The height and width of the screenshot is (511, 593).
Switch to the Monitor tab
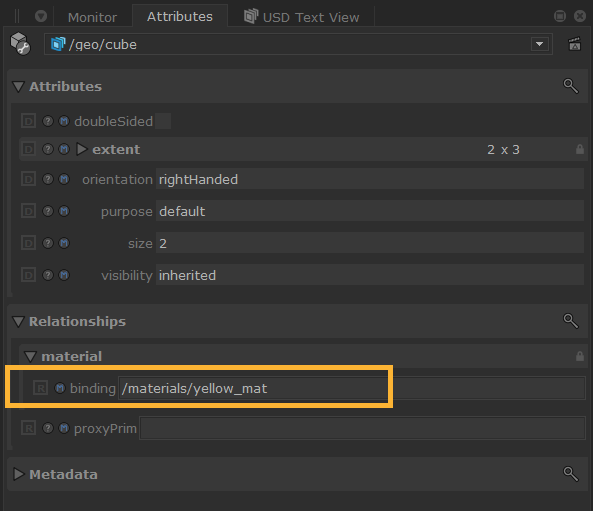click(x=92, y=17)
